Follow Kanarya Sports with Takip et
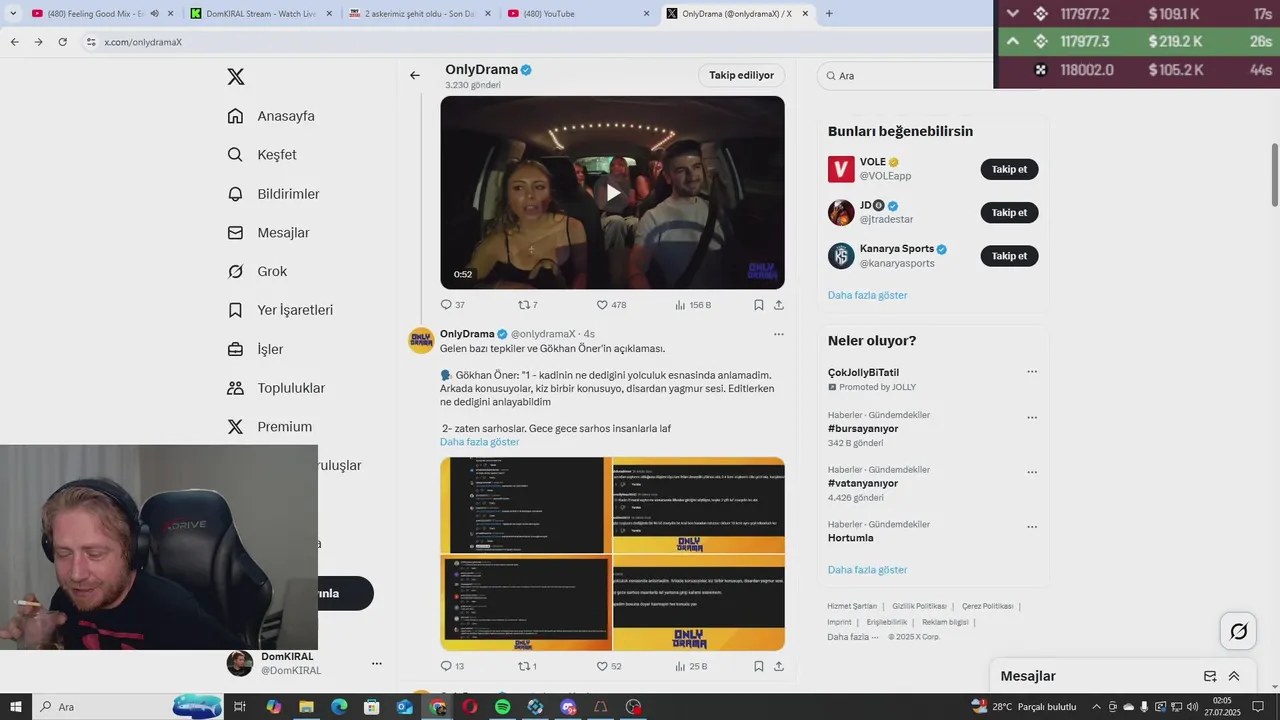Image resolution: width=1280 pixels, height=720 pixels. coord(1009,256)
